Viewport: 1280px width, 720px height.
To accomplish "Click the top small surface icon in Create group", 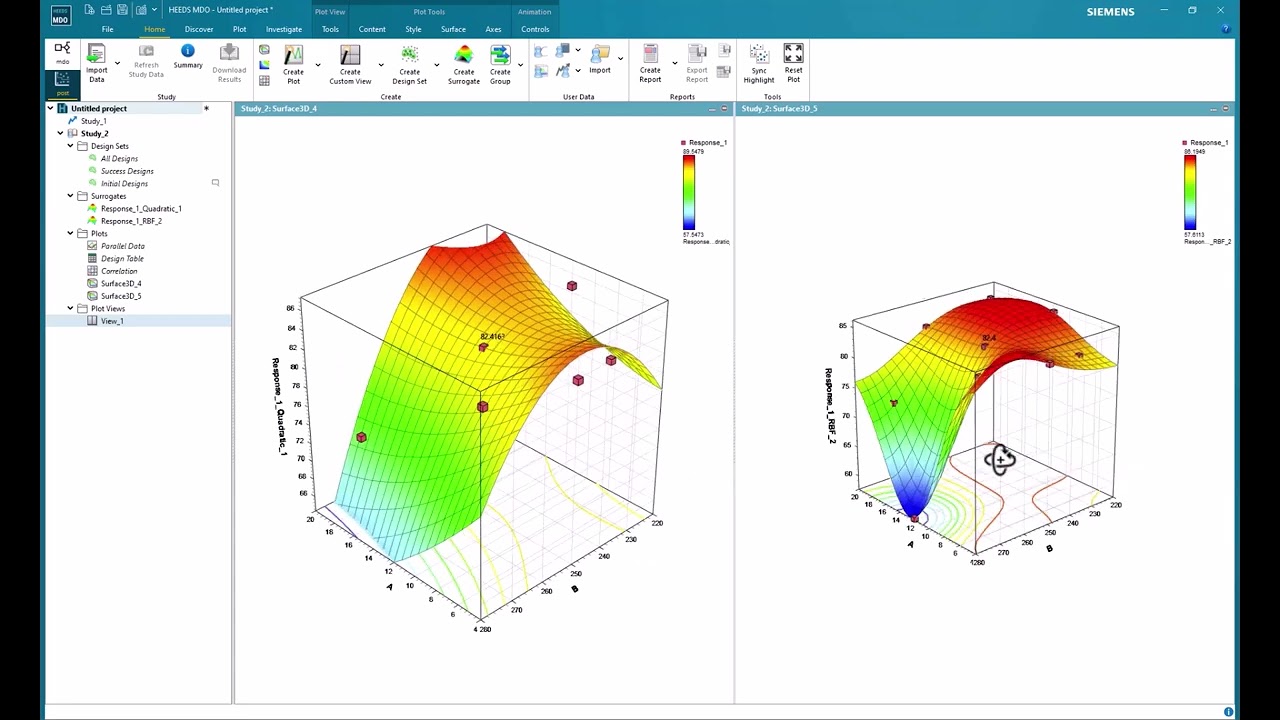I will pyautogui.click(x=264, y=49).
